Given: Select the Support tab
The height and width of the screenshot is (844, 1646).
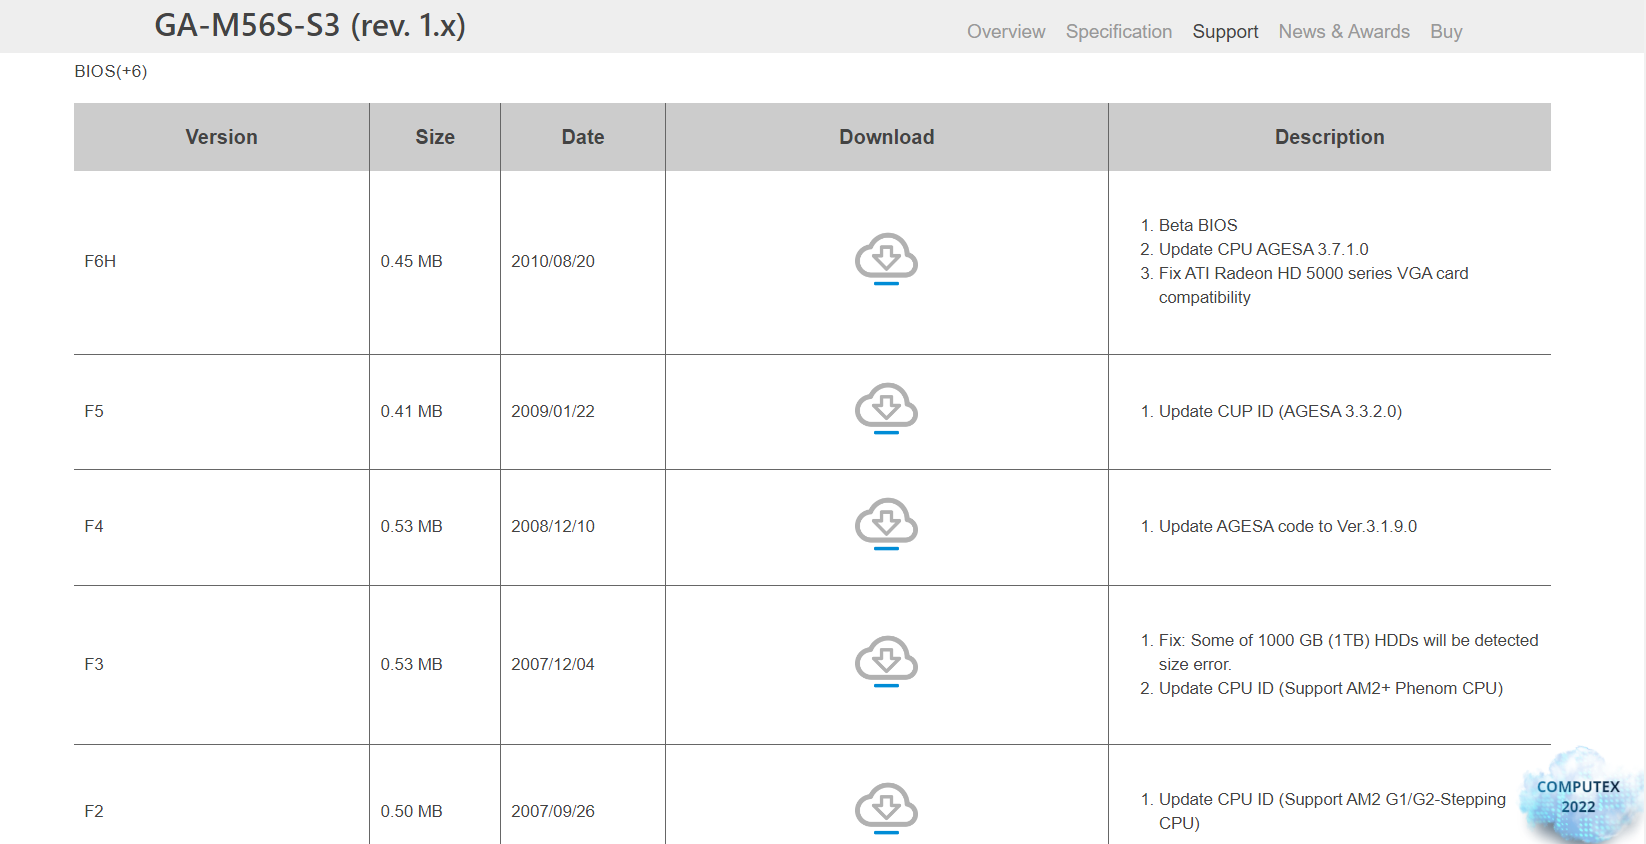Looking at the screenshot, I should pyautogui.click(x=1225, y=32).
